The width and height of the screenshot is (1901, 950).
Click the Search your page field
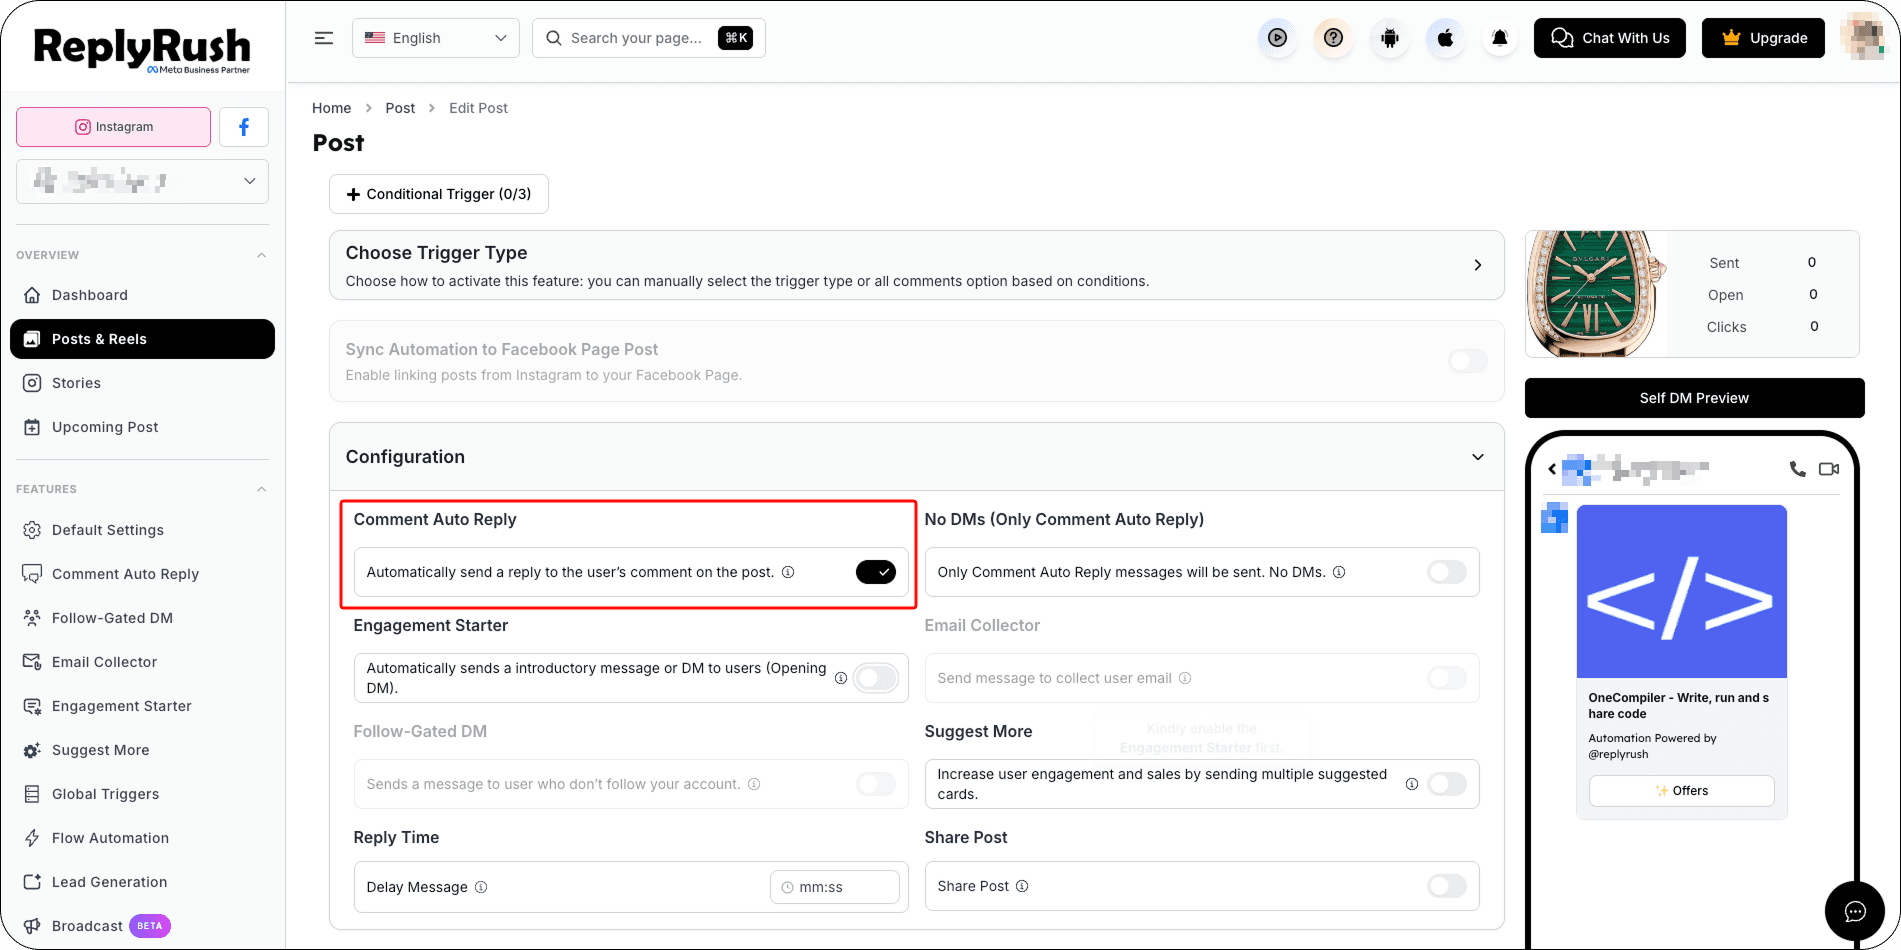click(649, 38)
